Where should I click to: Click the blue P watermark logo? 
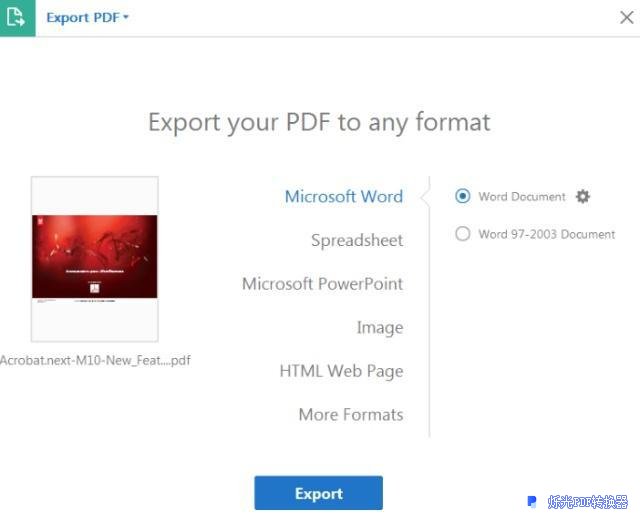(x=532, y=501)
